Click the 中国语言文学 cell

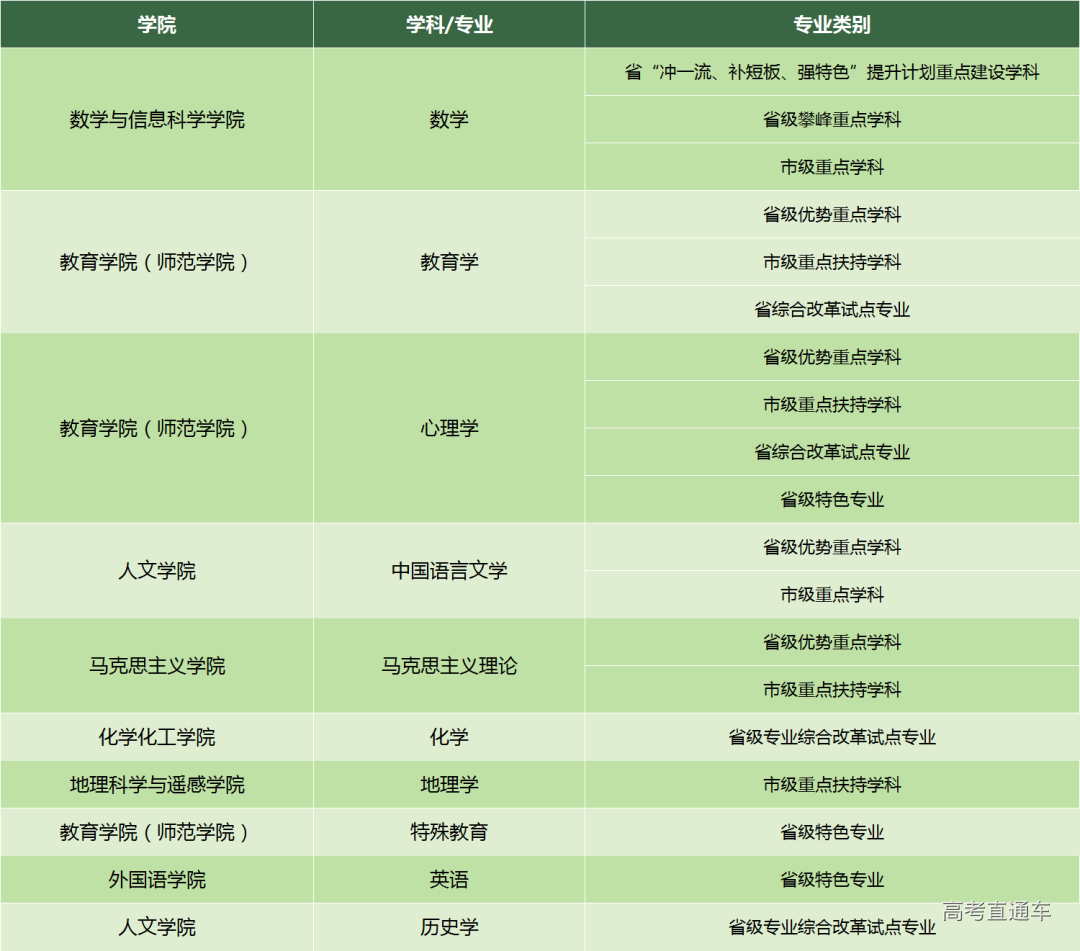tap(449, 571)
